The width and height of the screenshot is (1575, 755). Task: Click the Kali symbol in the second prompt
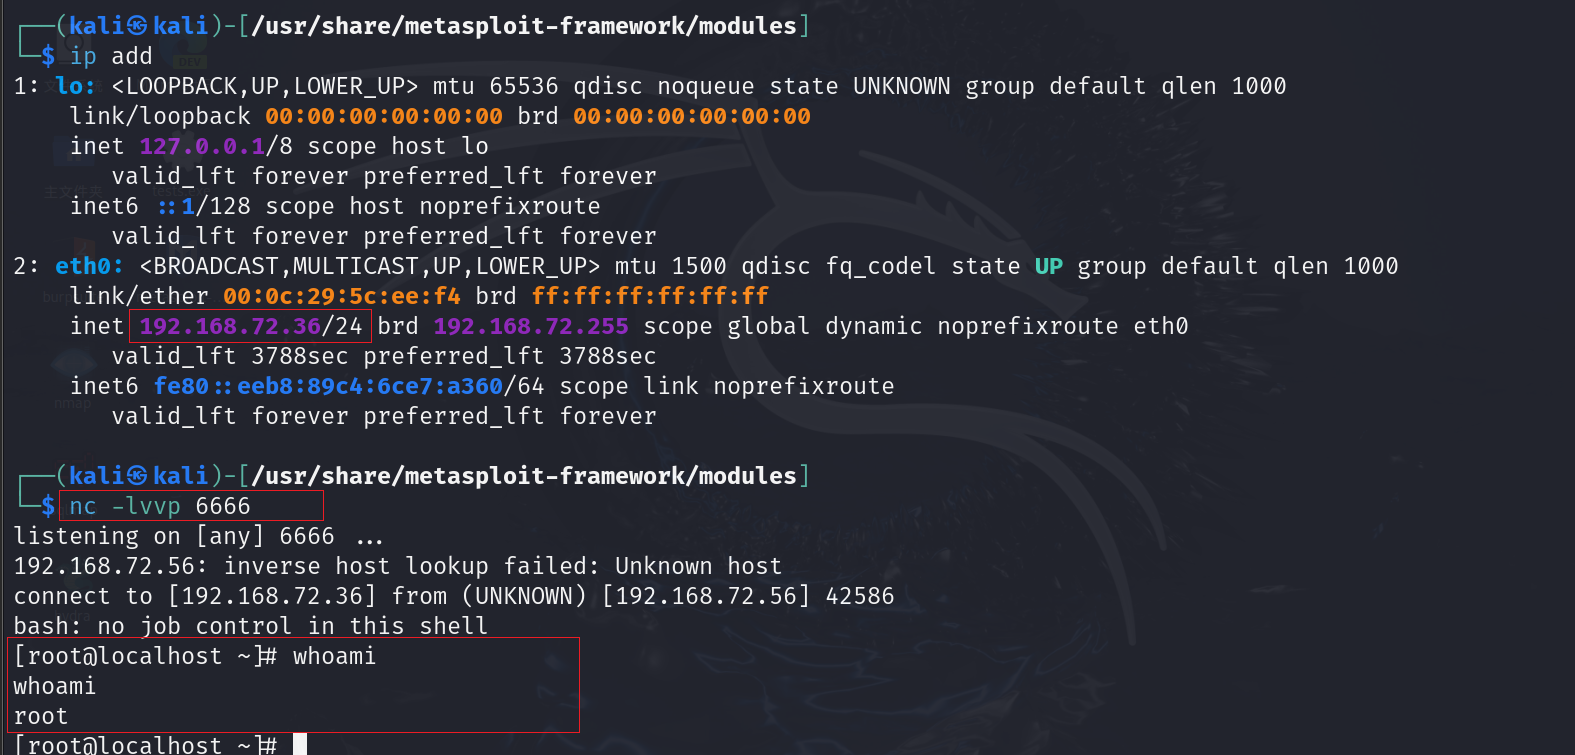click(138, 476)
